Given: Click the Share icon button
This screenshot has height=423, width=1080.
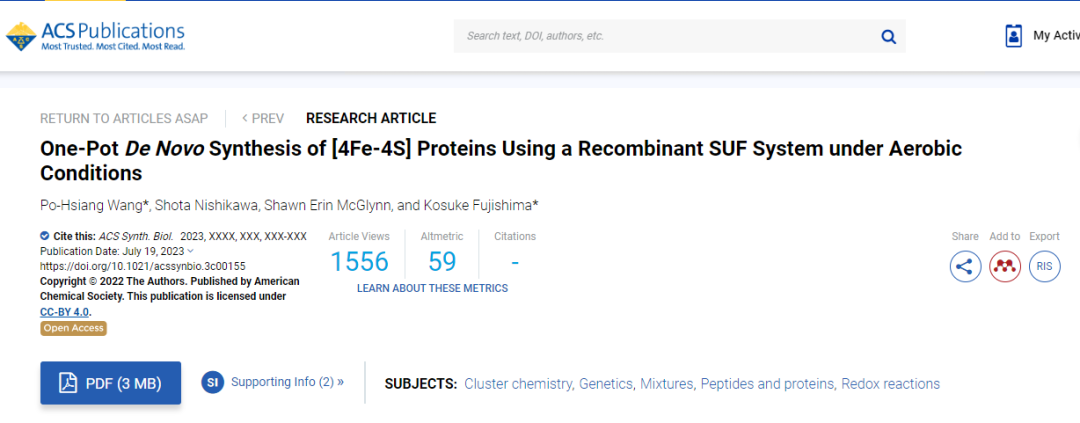Looking at the screenshot, I should pos(965,267).
